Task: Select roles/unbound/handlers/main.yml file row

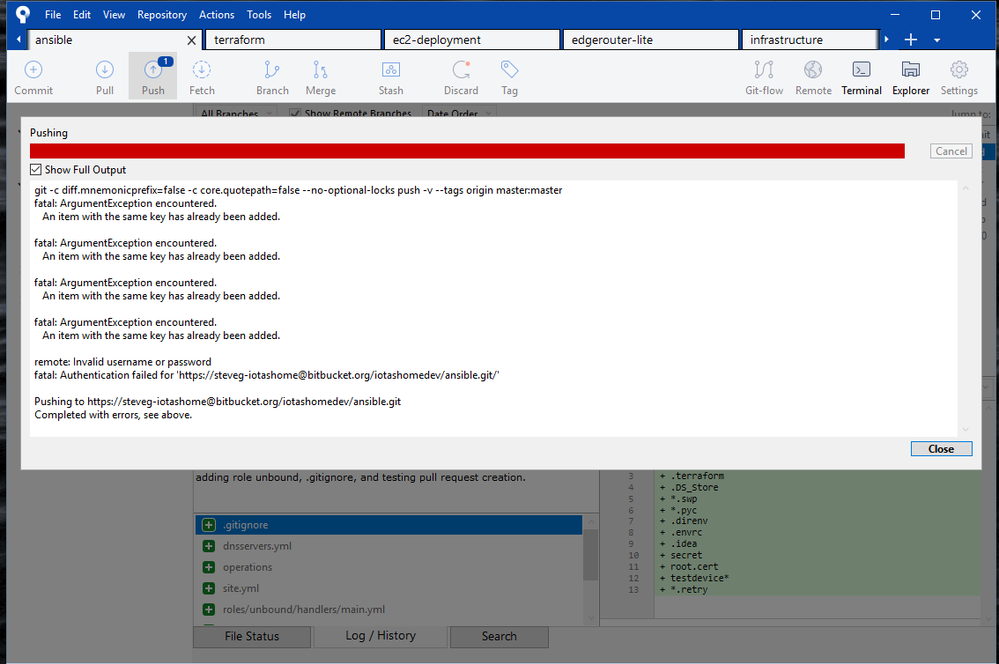Action: coord(389,609)
